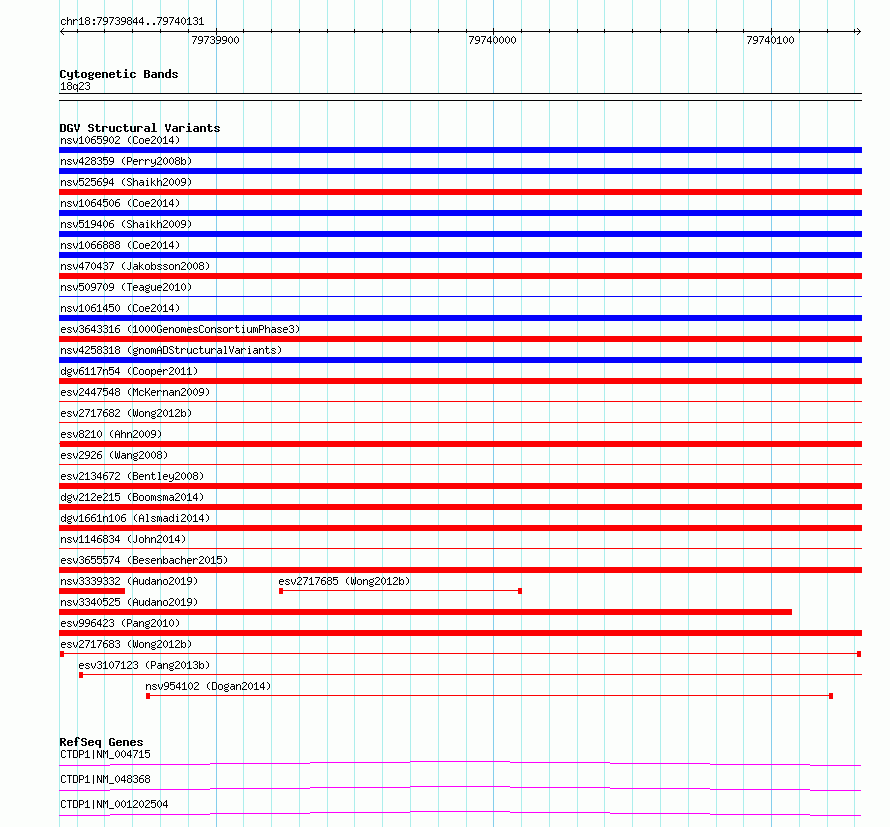Open esv2717682 (Wong2012b) label

[126, 413]
